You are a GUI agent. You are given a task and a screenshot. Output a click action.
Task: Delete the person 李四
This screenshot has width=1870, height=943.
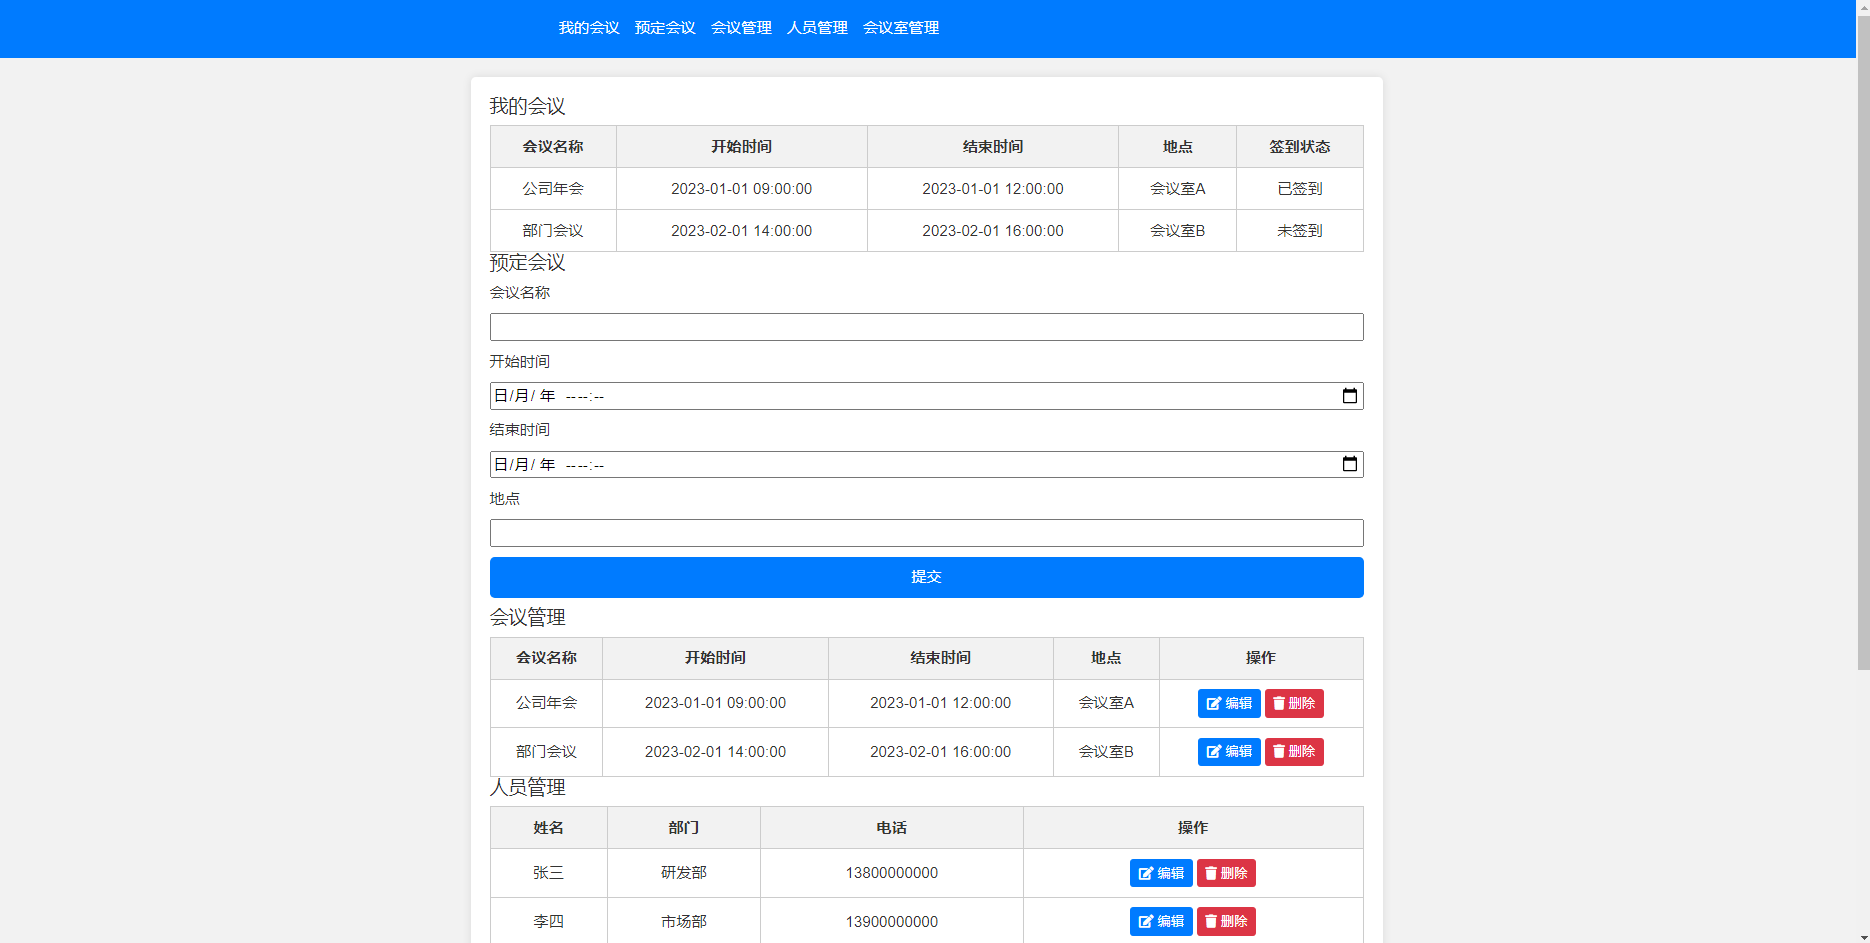pyautogui.click(x=1226, y=921)
